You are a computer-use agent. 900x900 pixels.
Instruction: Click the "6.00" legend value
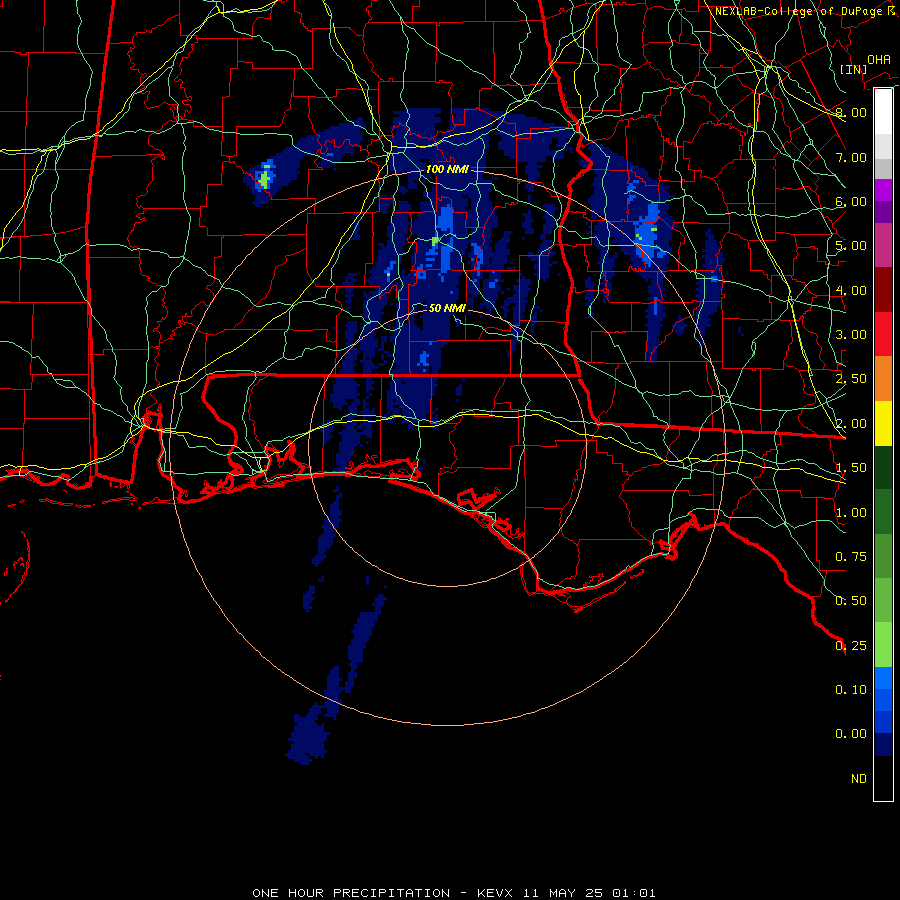(x=851, y=201)
